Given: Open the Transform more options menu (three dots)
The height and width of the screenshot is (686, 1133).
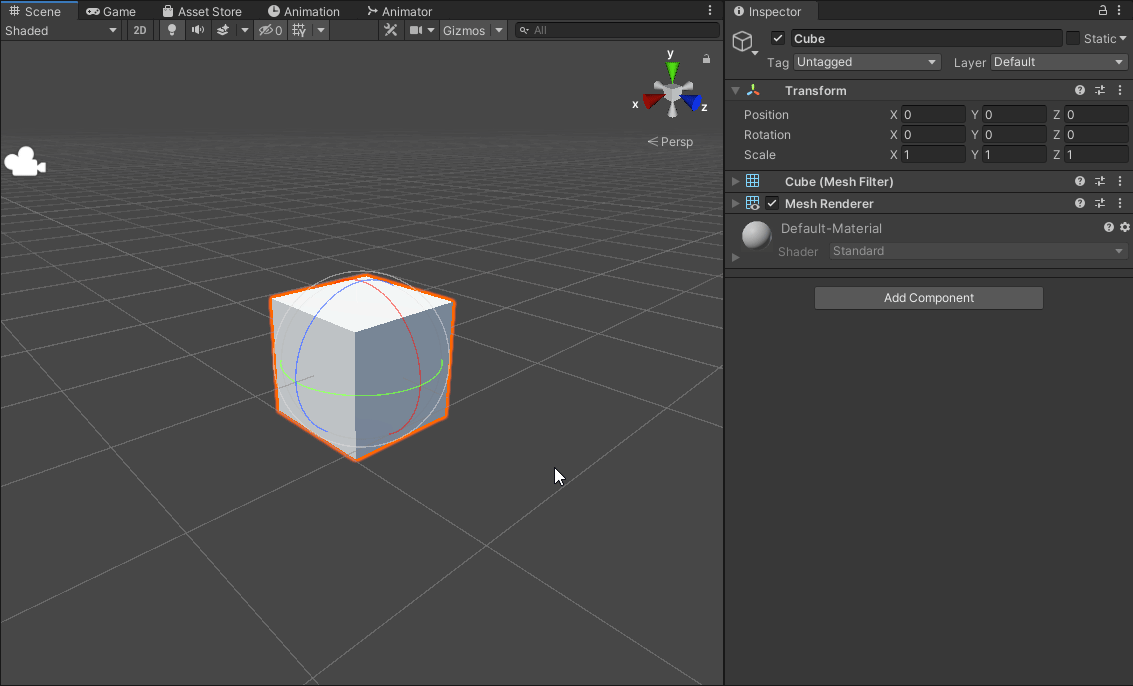Looking at the screenshot, I should (x=1119, y=90).
